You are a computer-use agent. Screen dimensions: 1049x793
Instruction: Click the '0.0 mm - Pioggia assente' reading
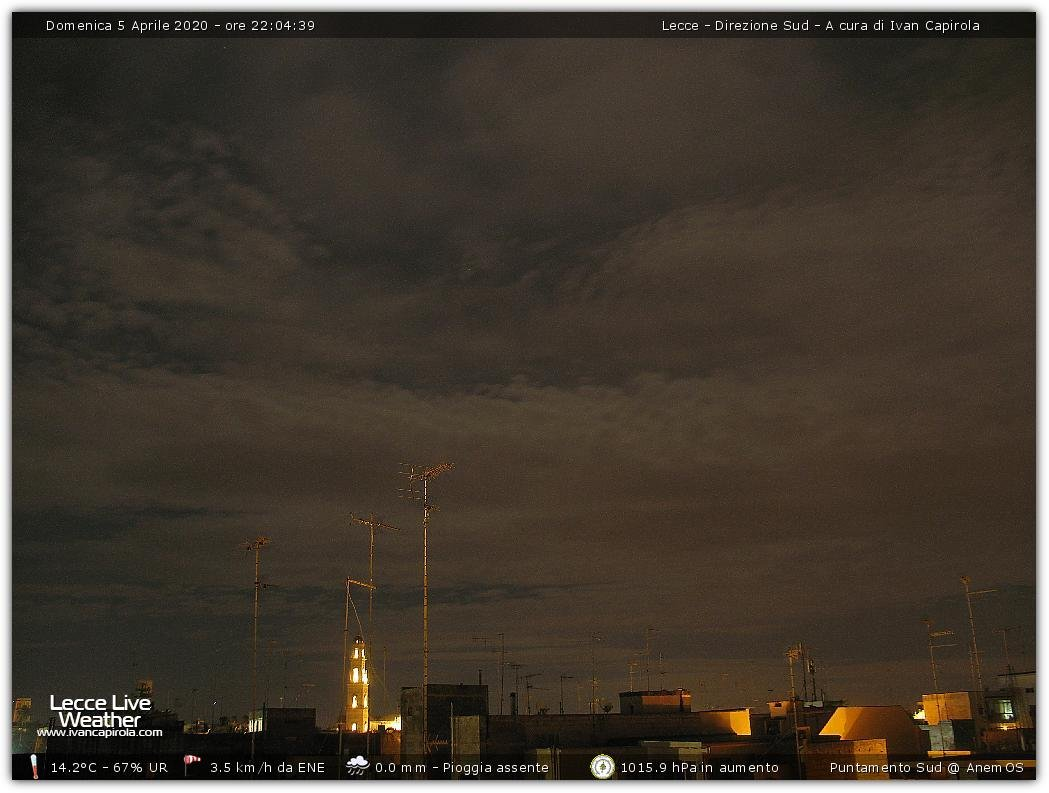(x=462, y=768)
